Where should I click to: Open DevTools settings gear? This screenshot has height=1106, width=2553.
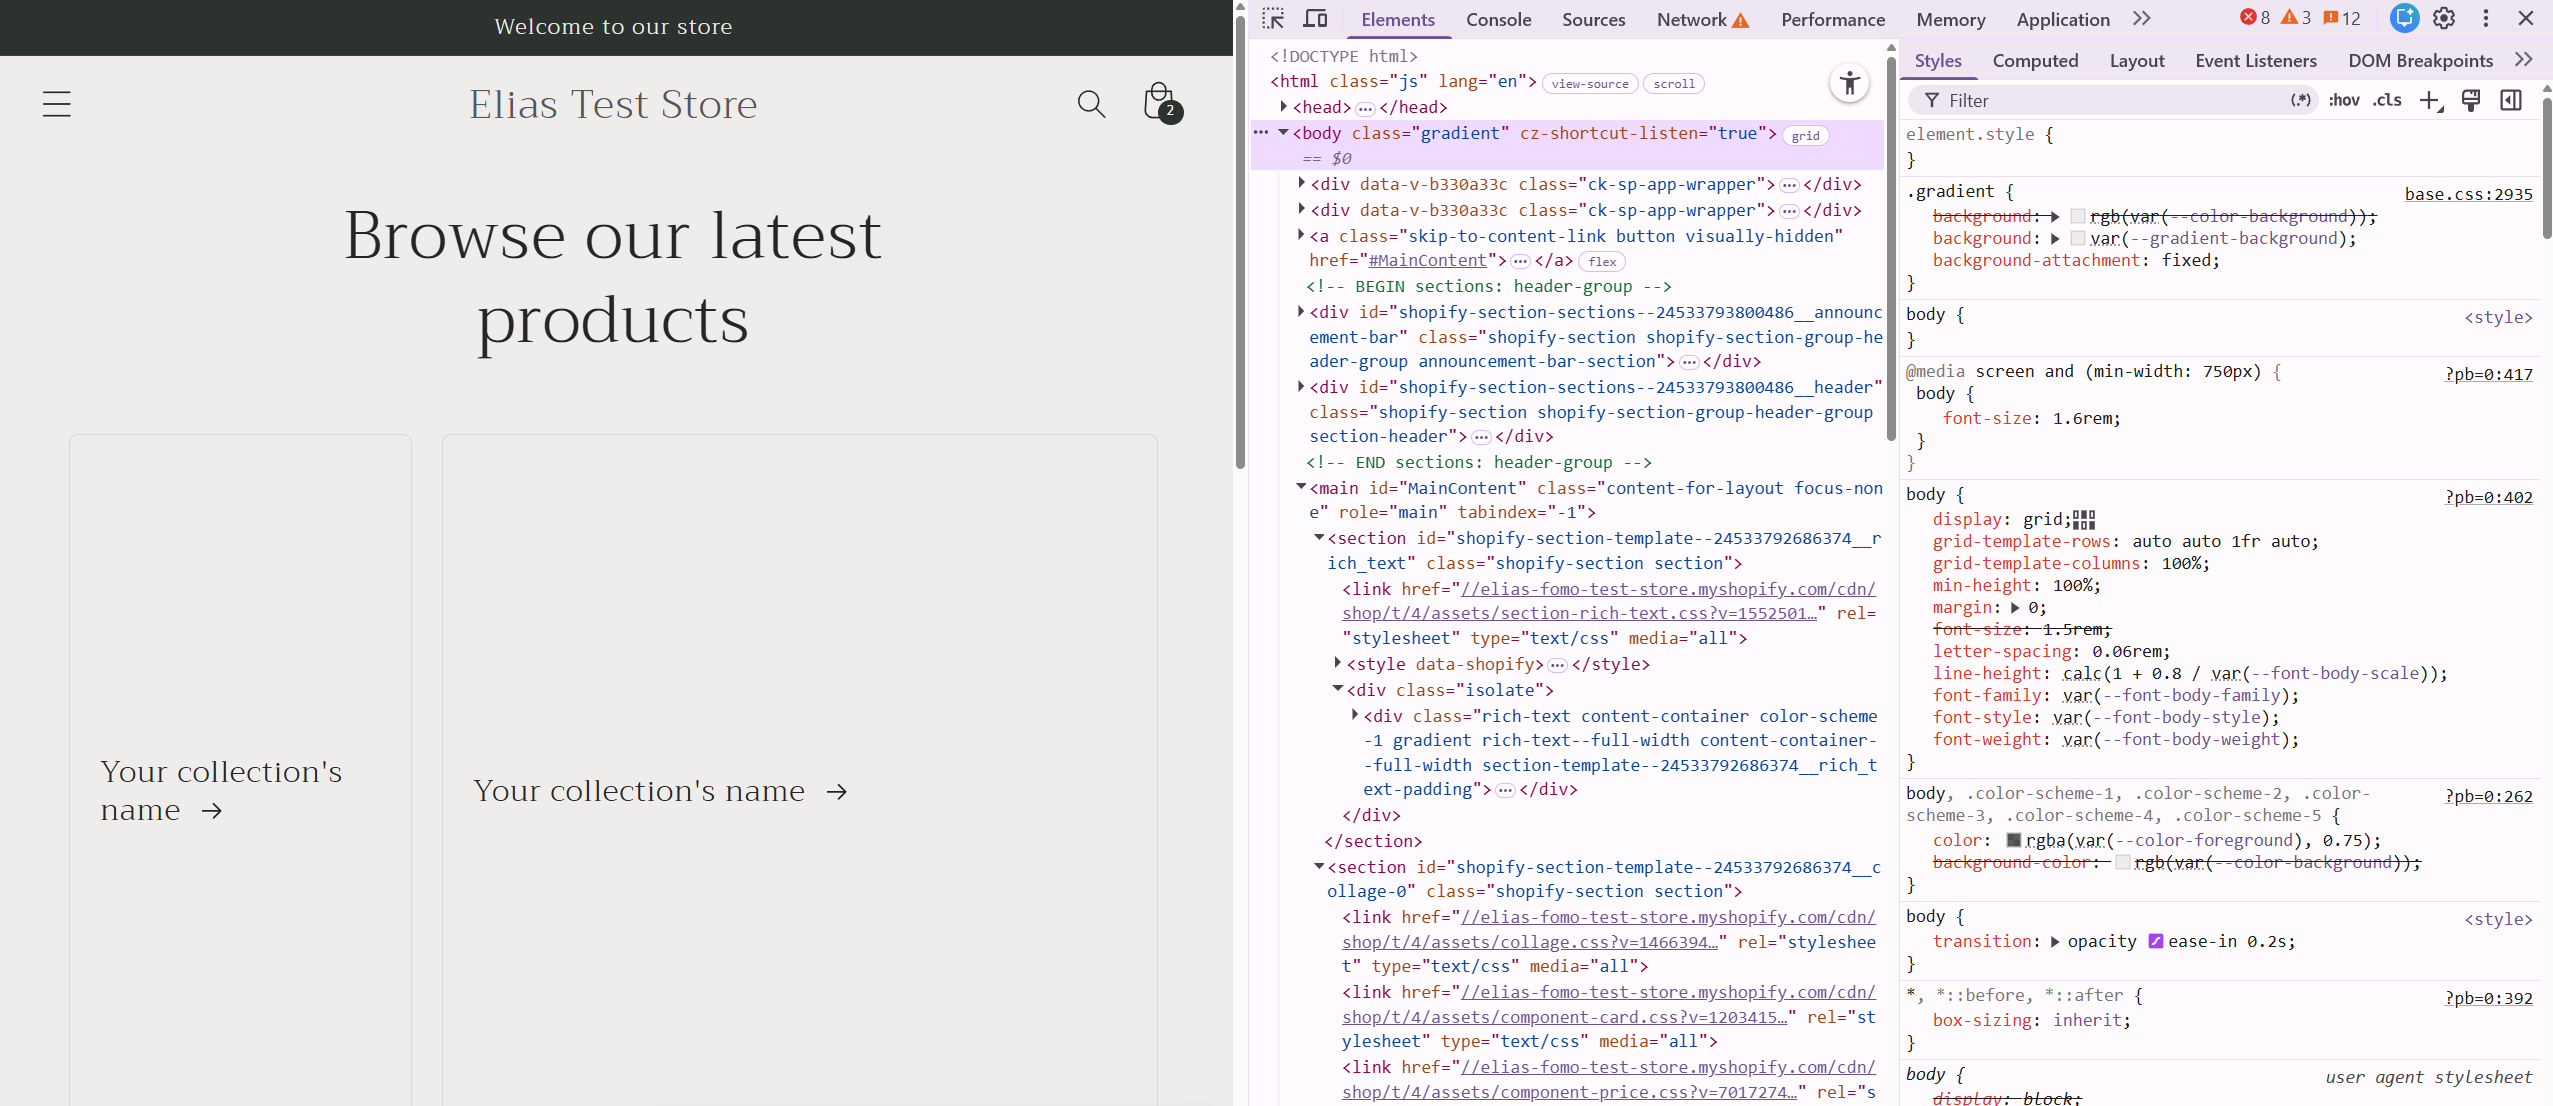coord(2444,19)
